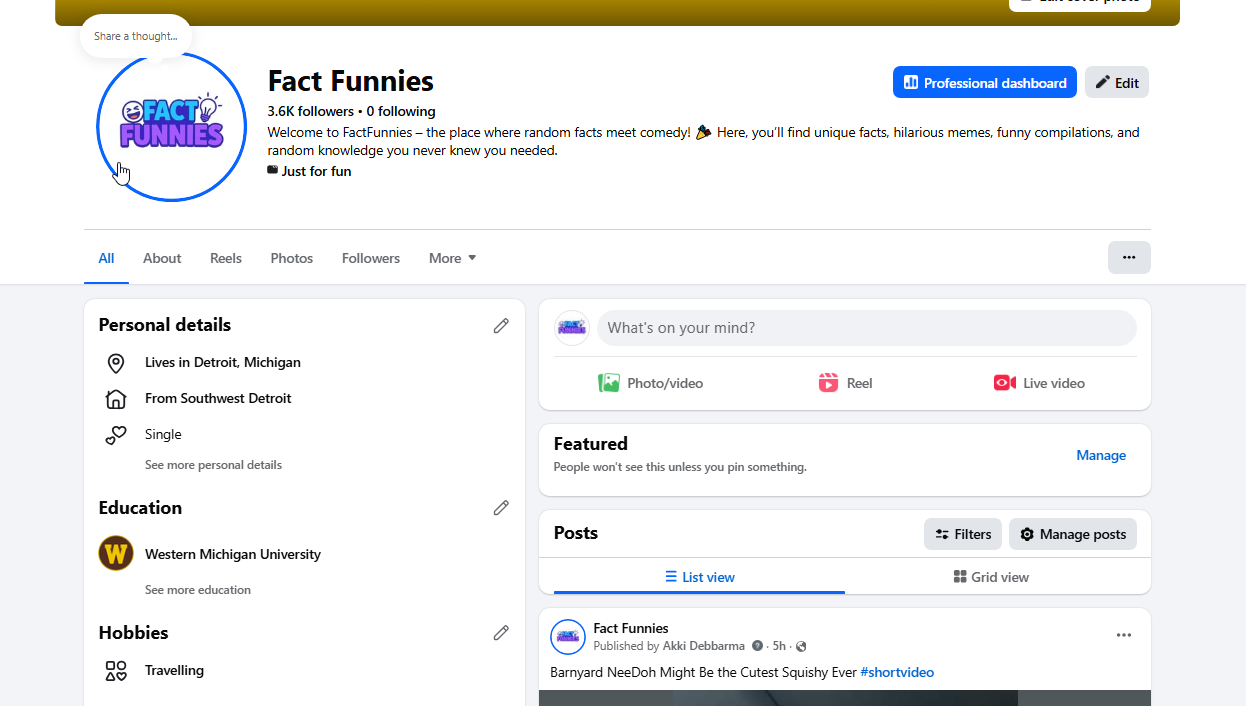This screenshot has width=1246, height=706.
Task: Open the Fact Funnies post author link
Action: point(631,628)
